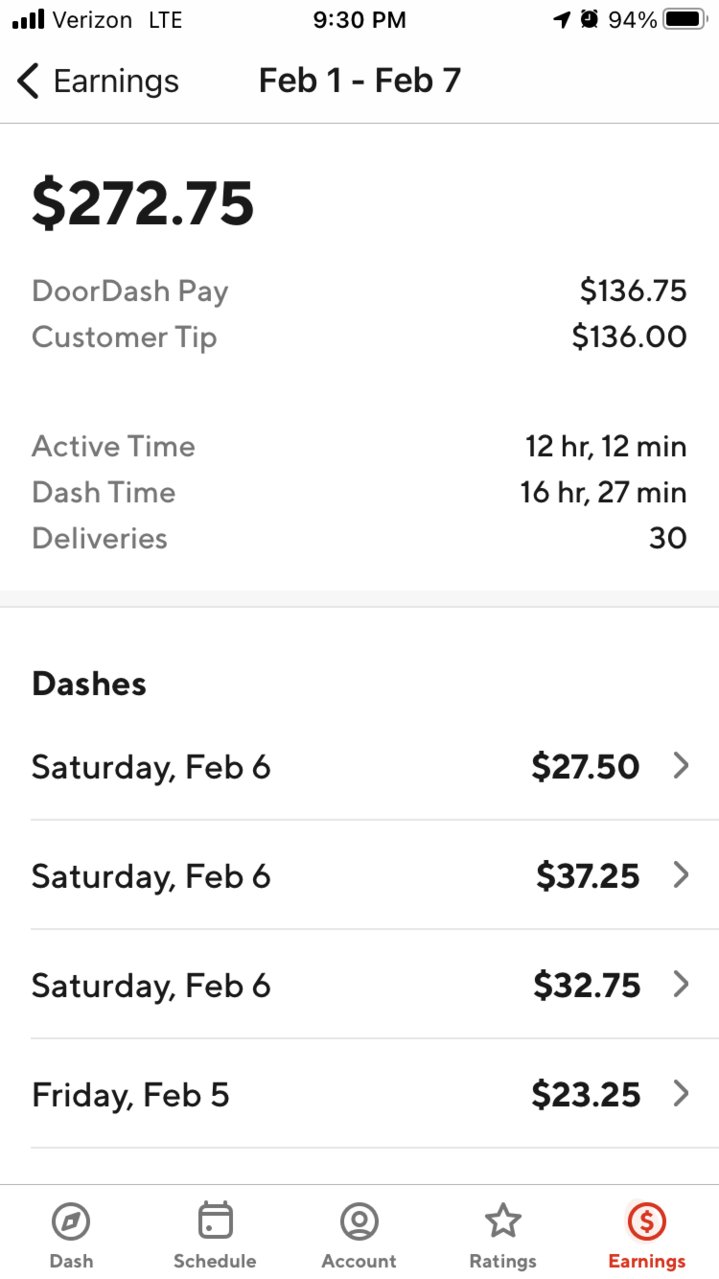719x1279 pixels.
Task: Open the Dash compass icon
Action: tap(71, 1221)
